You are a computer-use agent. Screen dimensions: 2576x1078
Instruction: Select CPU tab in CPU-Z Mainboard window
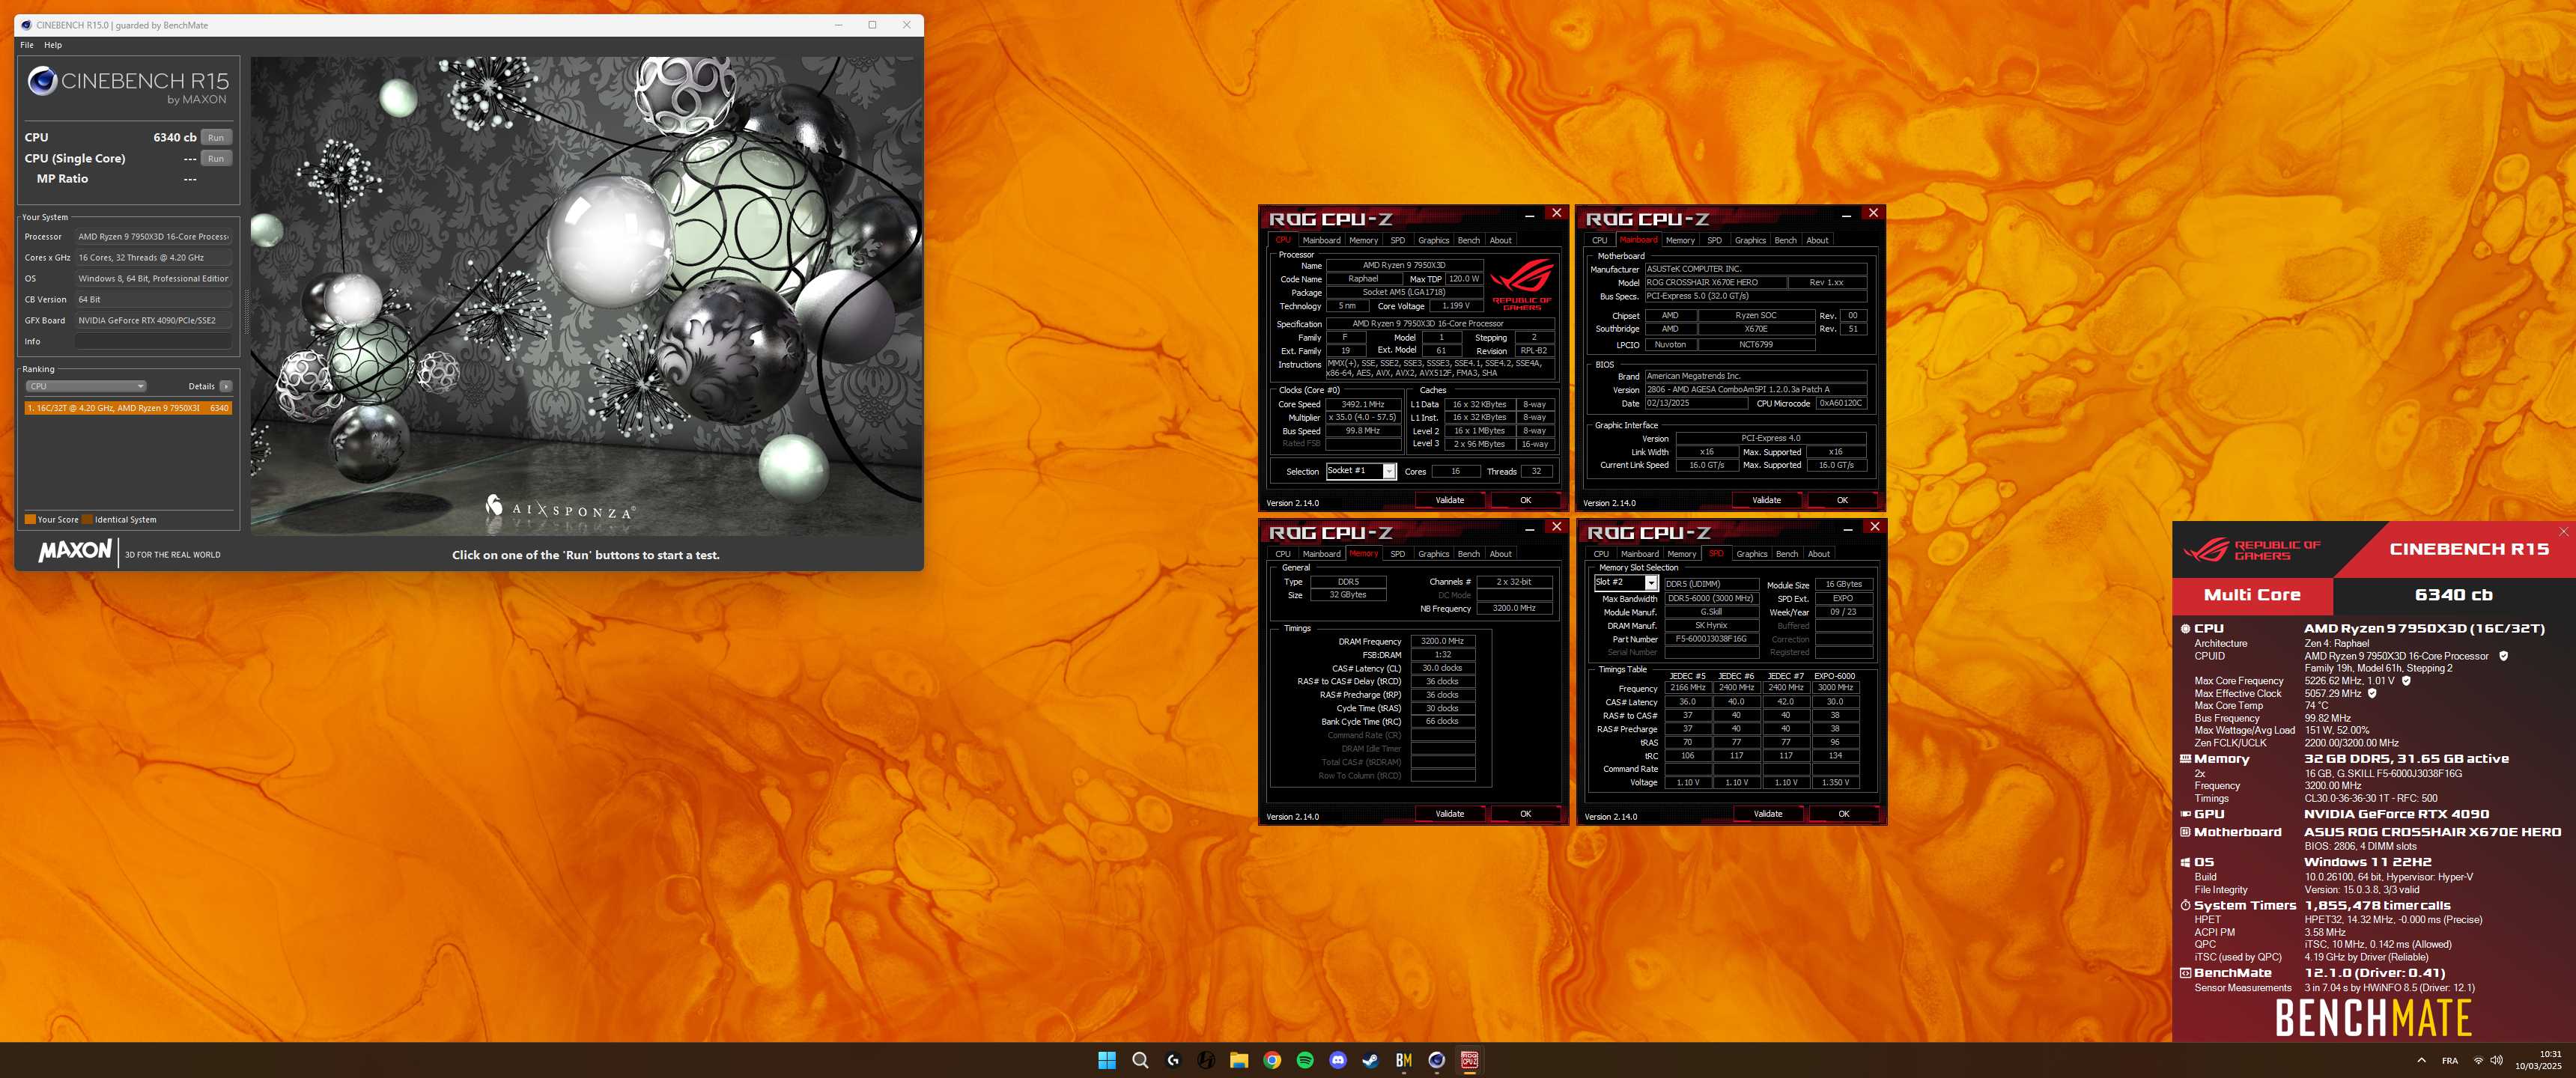pos(1599,240)
